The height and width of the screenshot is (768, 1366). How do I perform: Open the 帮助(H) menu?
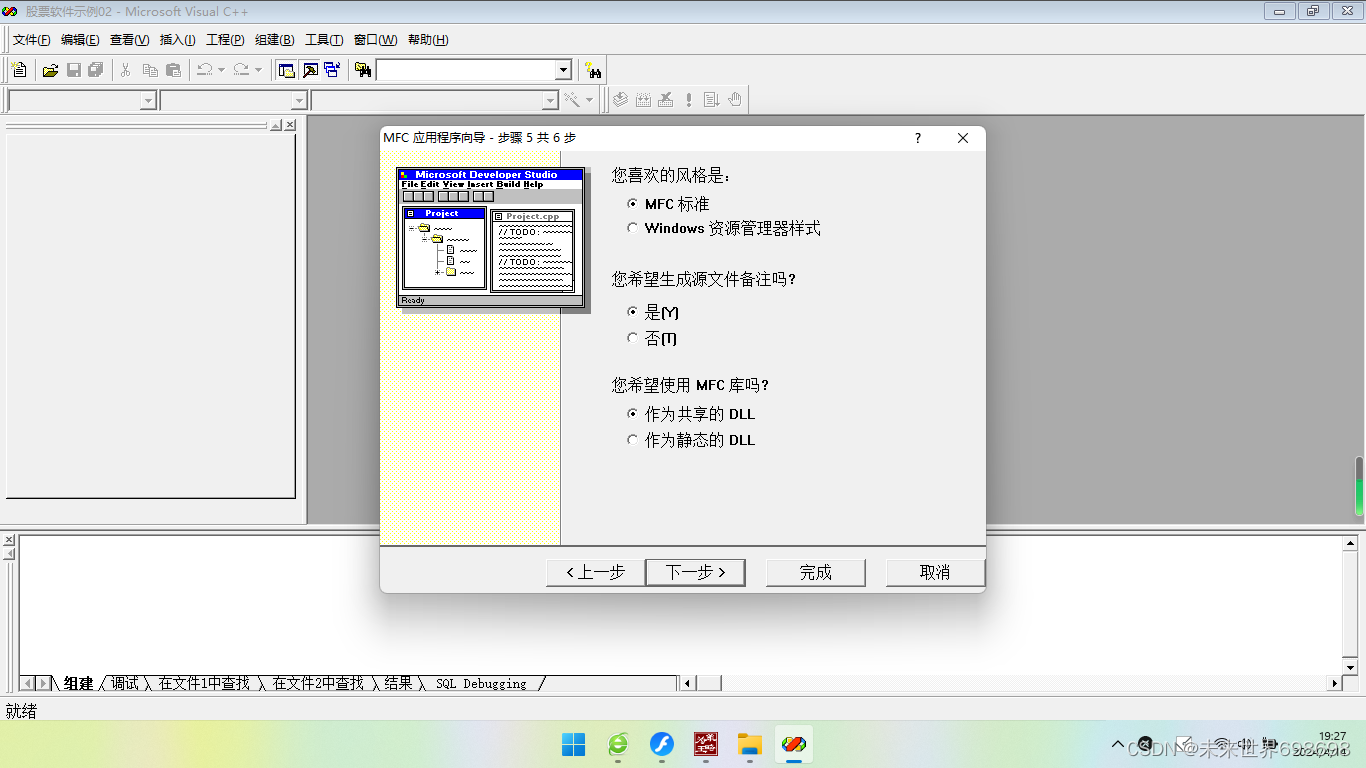click(x=428, y=40)
